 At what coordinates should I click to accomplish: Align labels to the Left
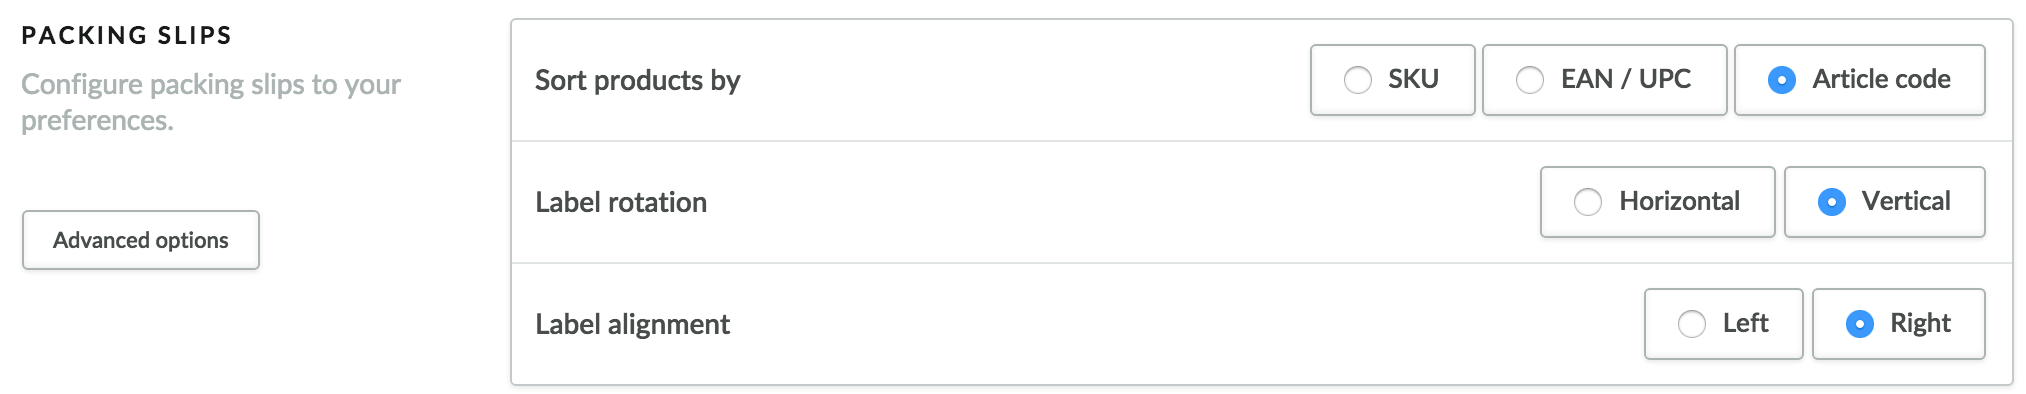[x=1723, y=324]
